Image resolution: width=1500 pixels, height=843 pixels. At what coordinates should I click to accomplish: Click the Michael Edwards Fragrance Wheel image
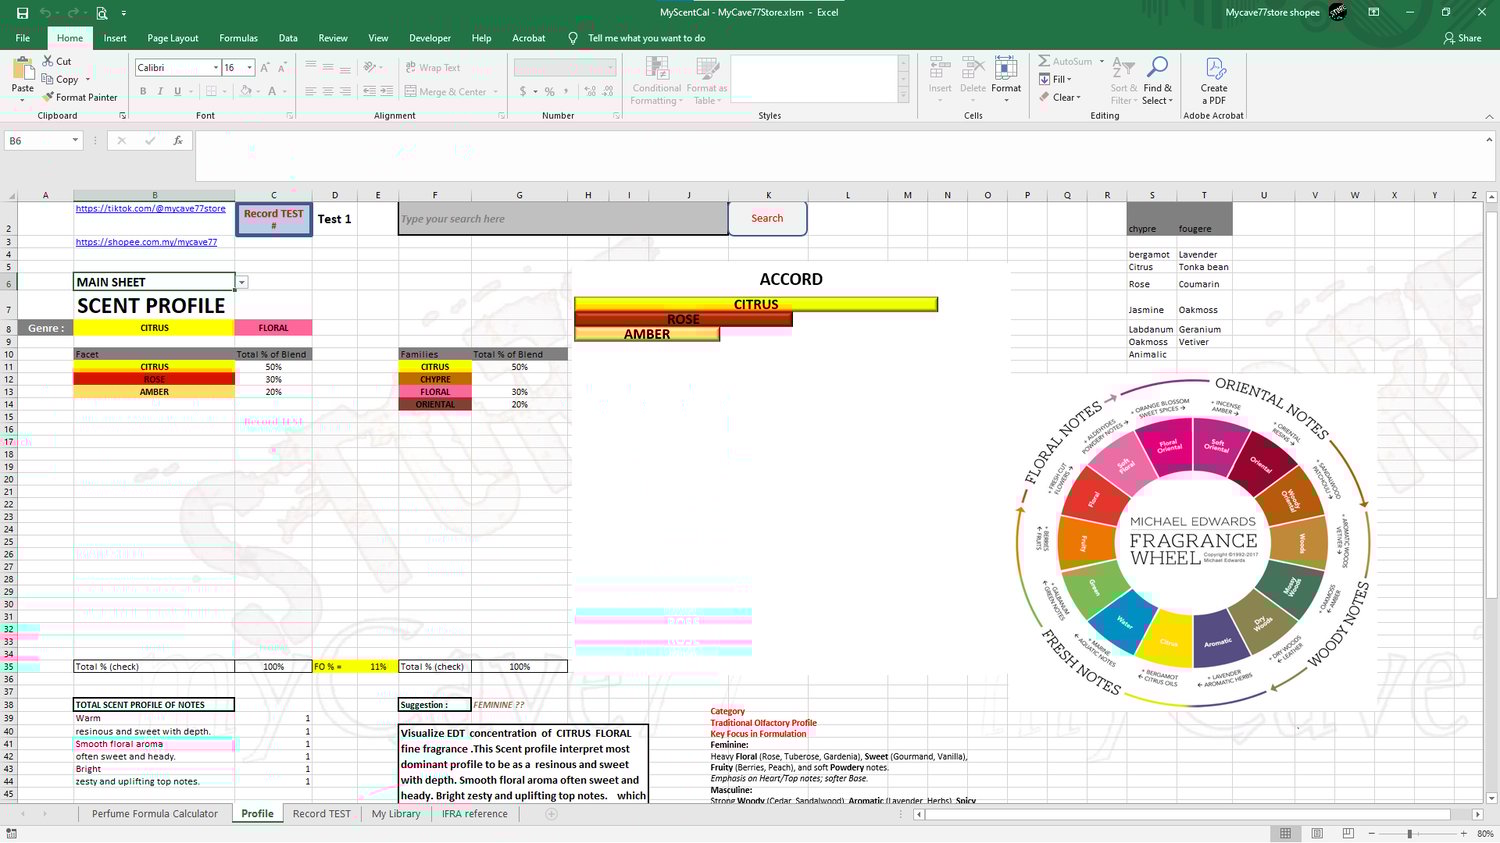(x=1193, y=543)
